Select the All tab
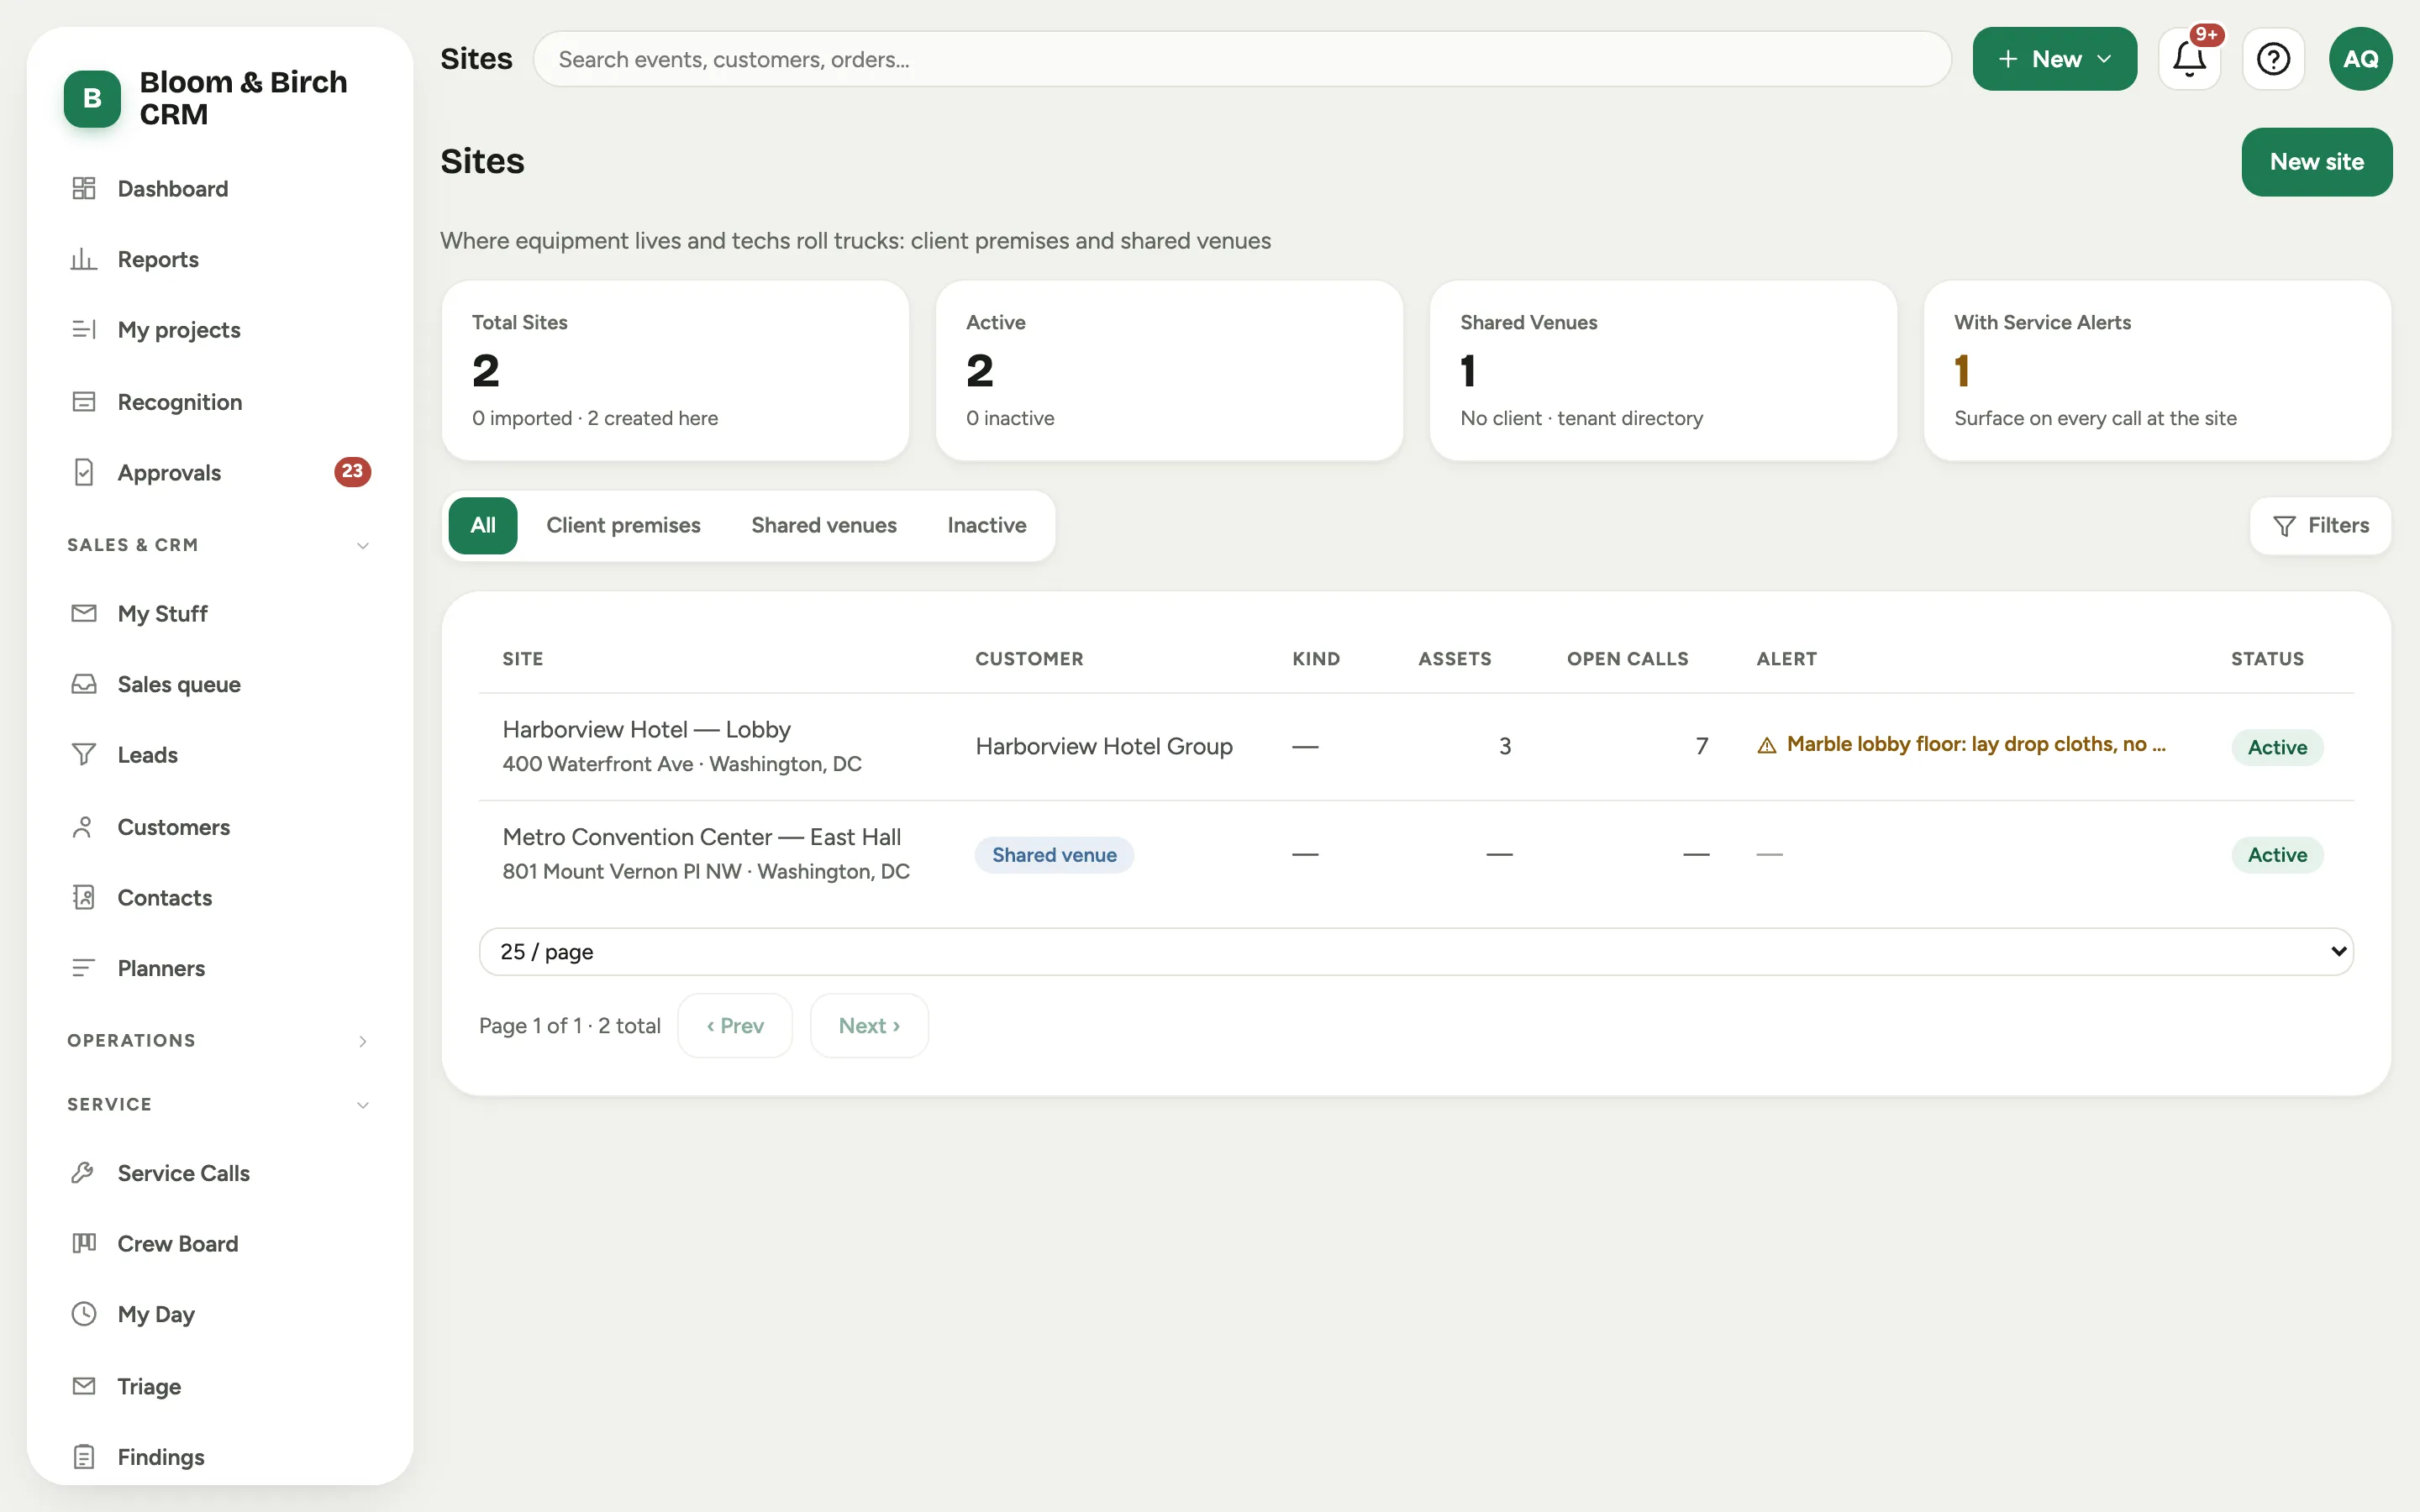 pyautogui.click(x=483, y=525)
